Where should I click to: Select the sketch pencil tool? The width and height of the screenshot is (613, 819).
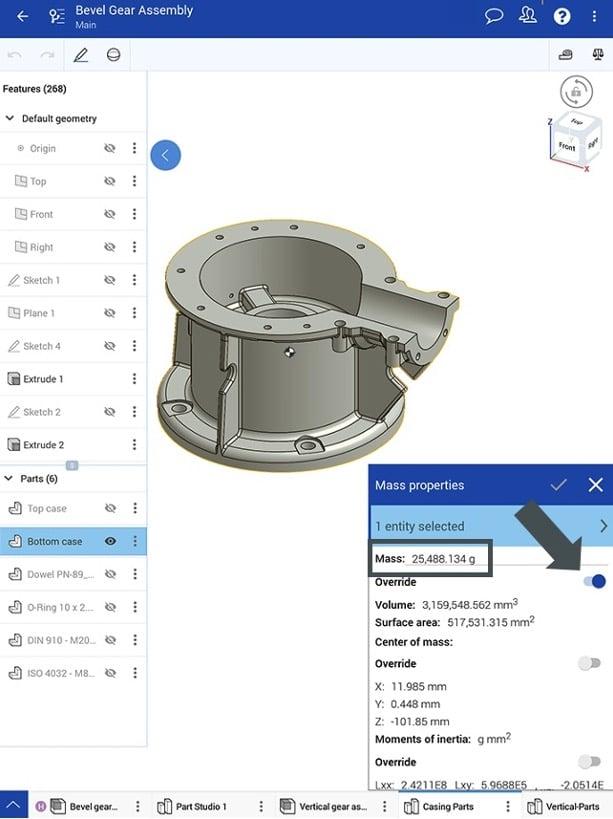81,55
